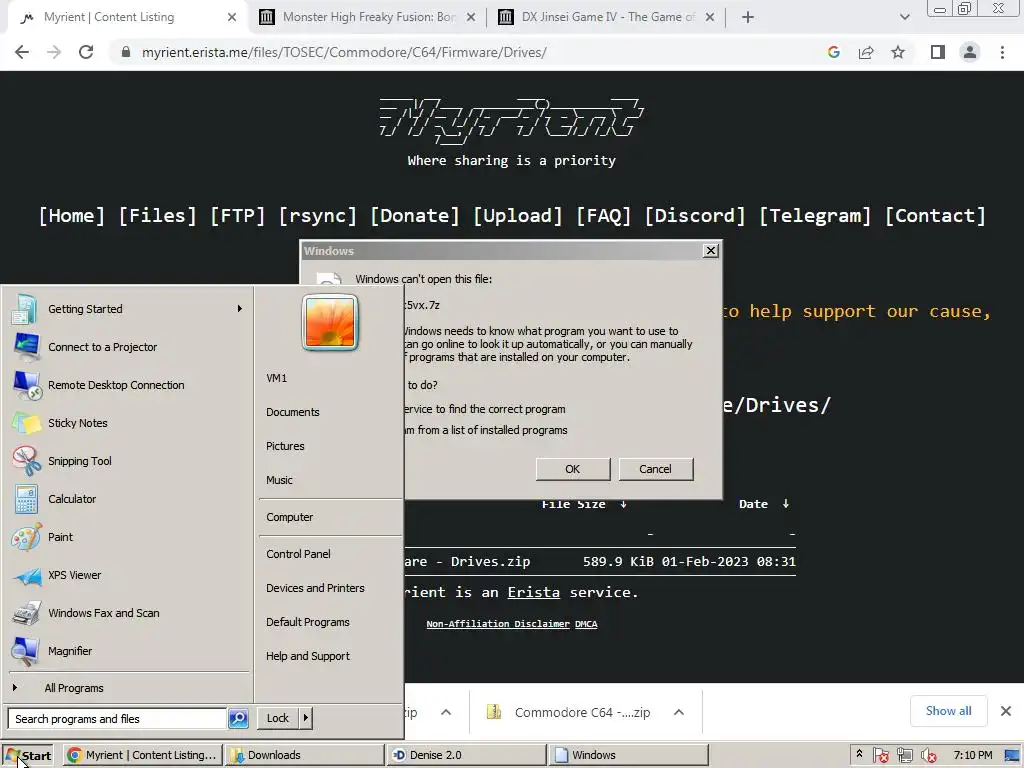Open Commodore C64 download options chevron
The image size is (1024, 768).
click(x=679, y=712)
